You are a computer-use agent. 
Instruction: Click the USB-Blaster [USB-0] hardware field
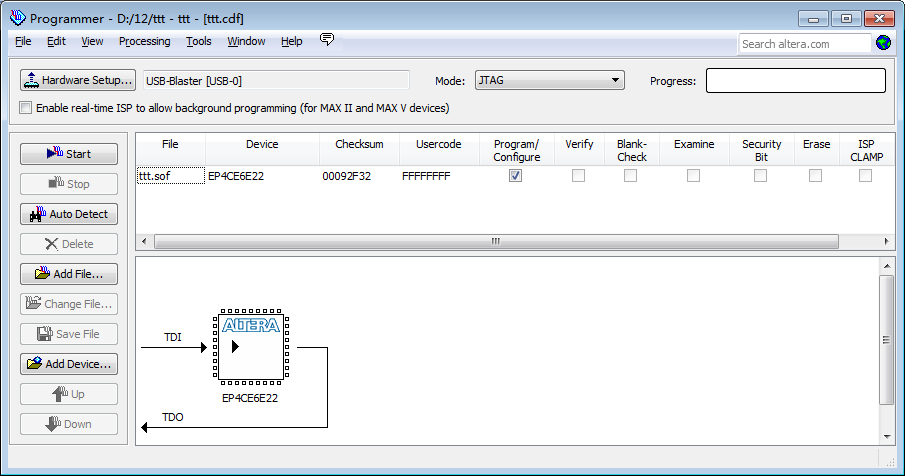pos(276,81)
